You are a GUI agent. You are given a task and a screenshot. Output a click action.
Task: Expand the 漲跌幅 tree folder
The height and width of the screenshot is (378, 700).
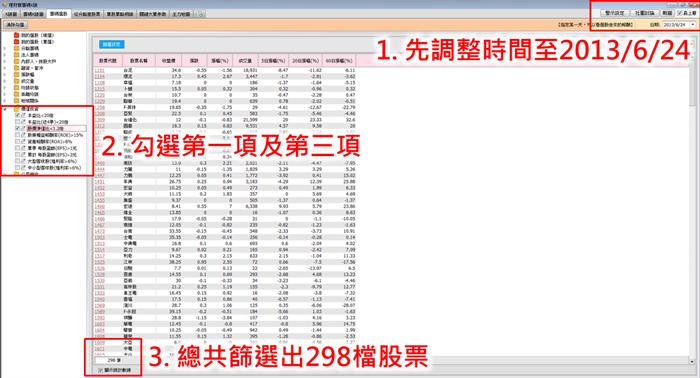point(5,75)
